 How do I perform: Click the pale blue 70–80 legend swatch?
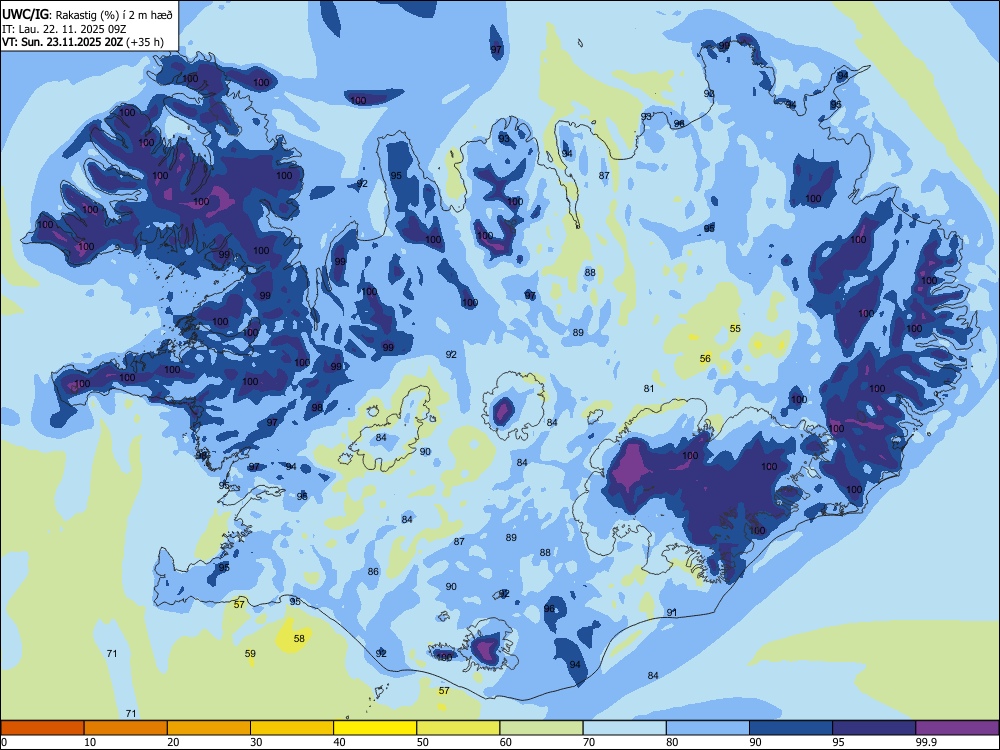pyautogui.click(x=624, y=728)
